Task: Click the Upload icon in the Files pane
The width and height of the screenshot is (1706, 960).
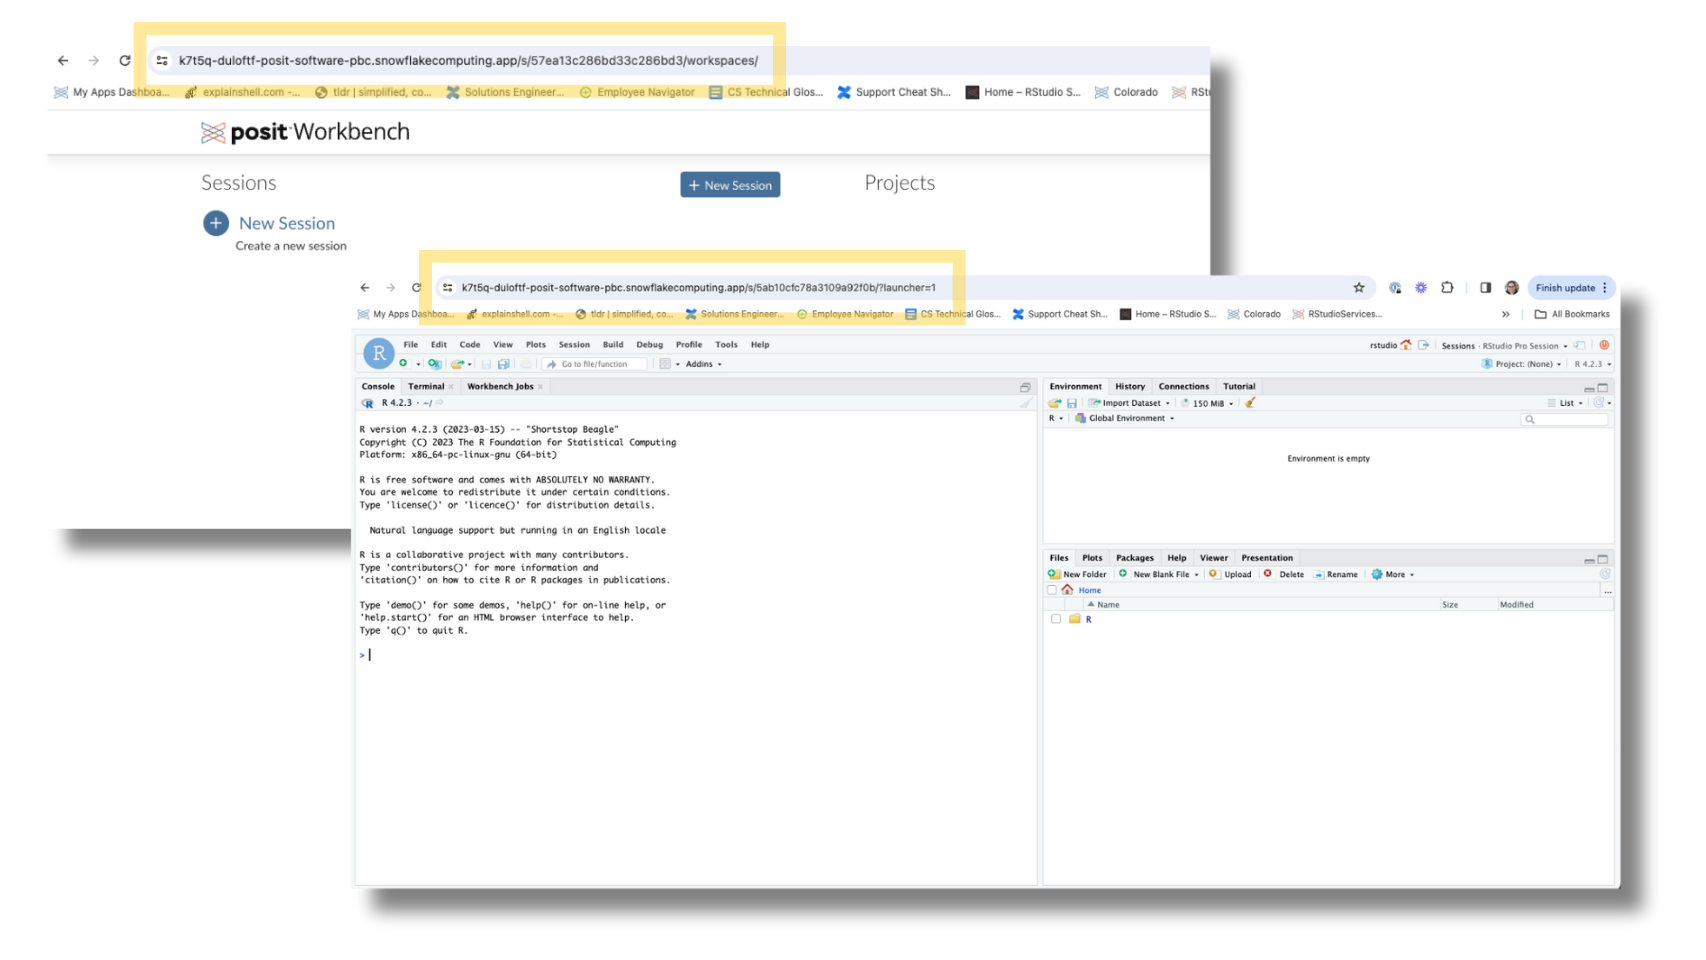Action: pyautogui.click(x=1213, y=574)
